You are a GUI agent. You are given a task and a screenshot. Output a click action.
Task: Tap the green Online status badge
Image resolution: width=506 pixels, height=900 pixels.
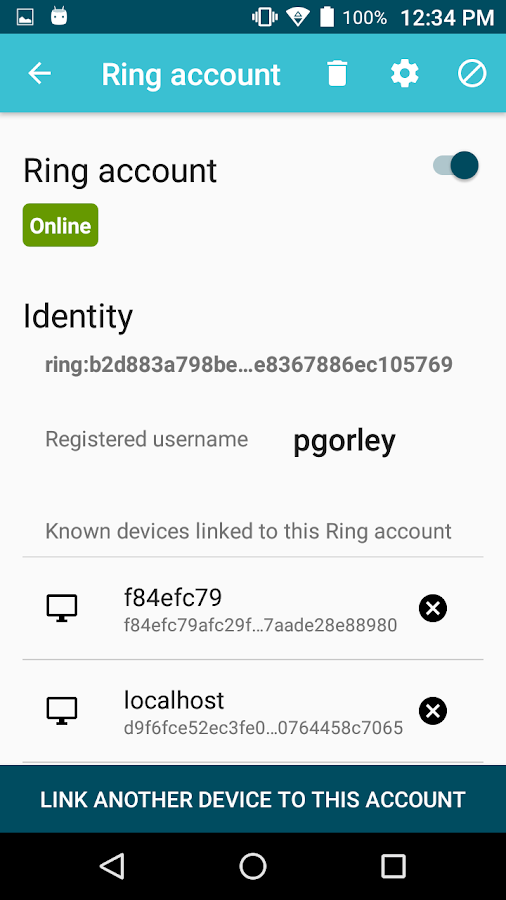click(60, 226)
